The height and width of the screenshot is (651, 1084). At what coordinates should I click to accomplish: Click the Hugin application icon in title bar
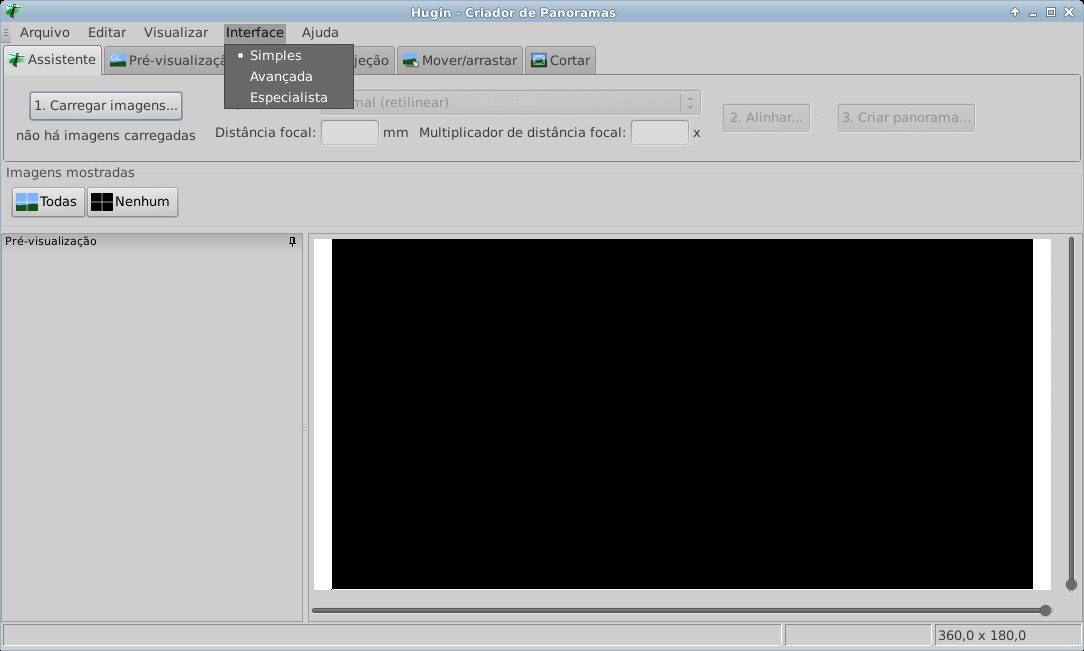(12, 12)
